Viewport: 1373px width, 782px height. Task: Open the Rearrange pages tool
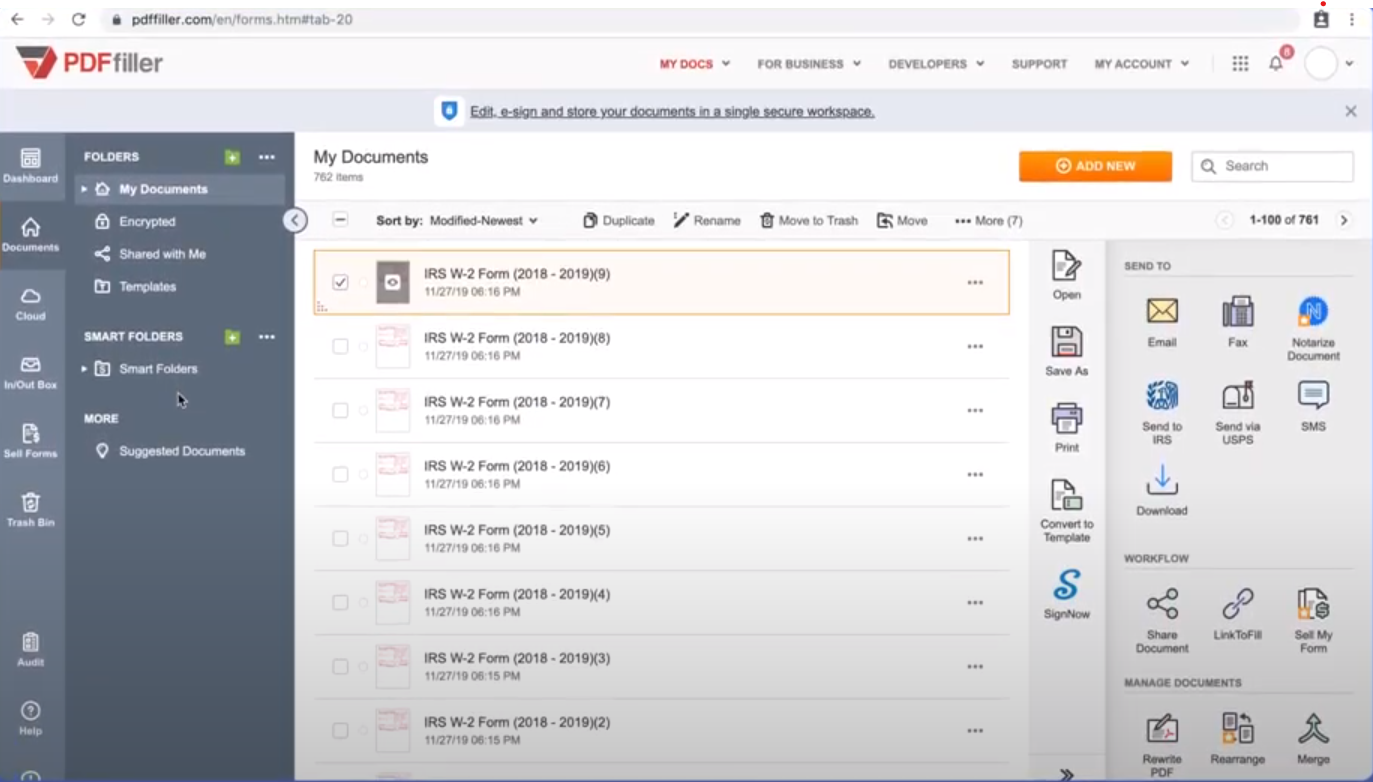(x=1238, y=739)
